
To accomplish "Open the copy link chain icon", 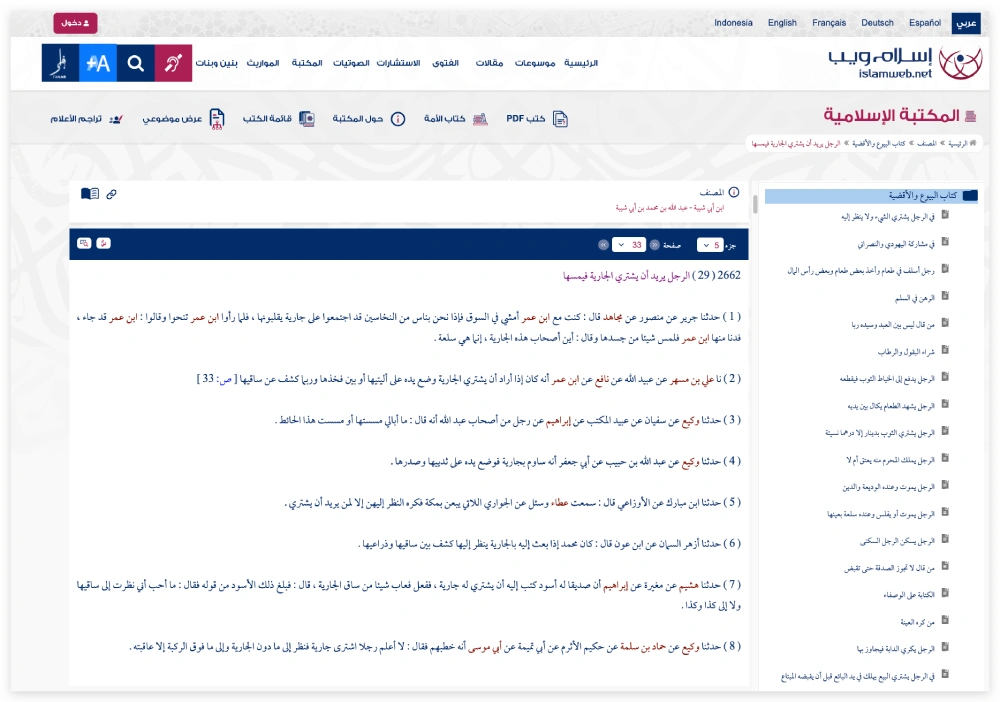I will point(111,194).
